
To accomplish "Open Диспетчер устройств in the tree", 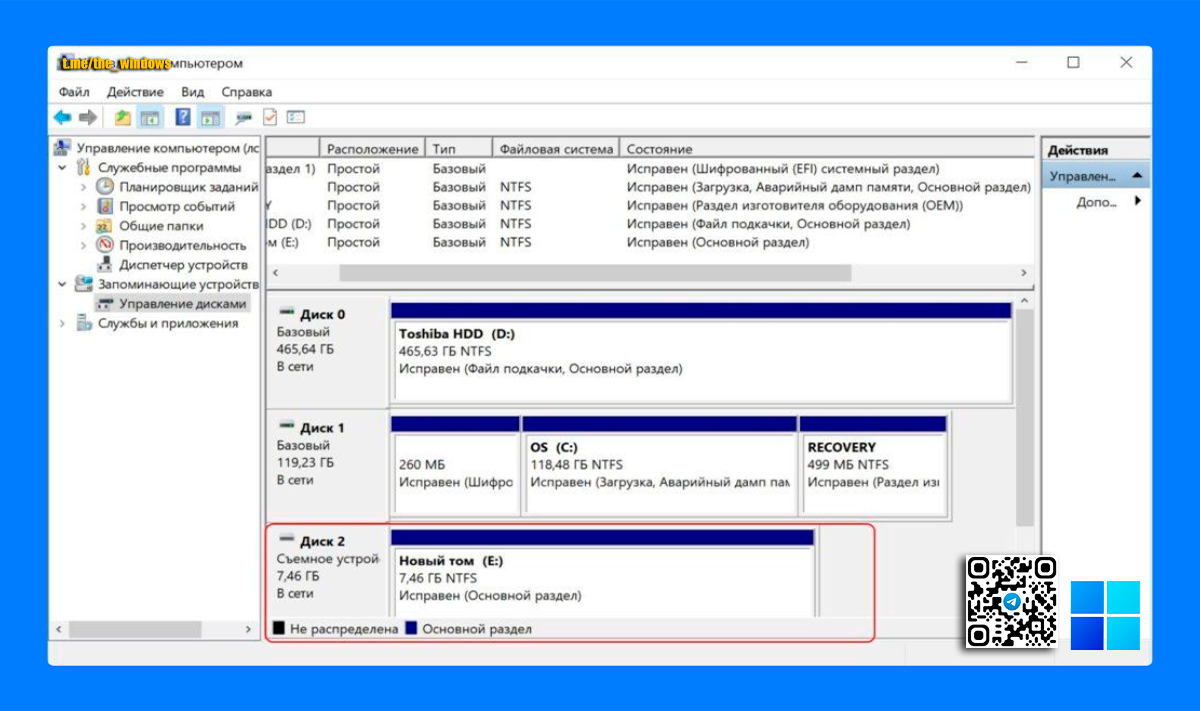I will tap(182, 265).
